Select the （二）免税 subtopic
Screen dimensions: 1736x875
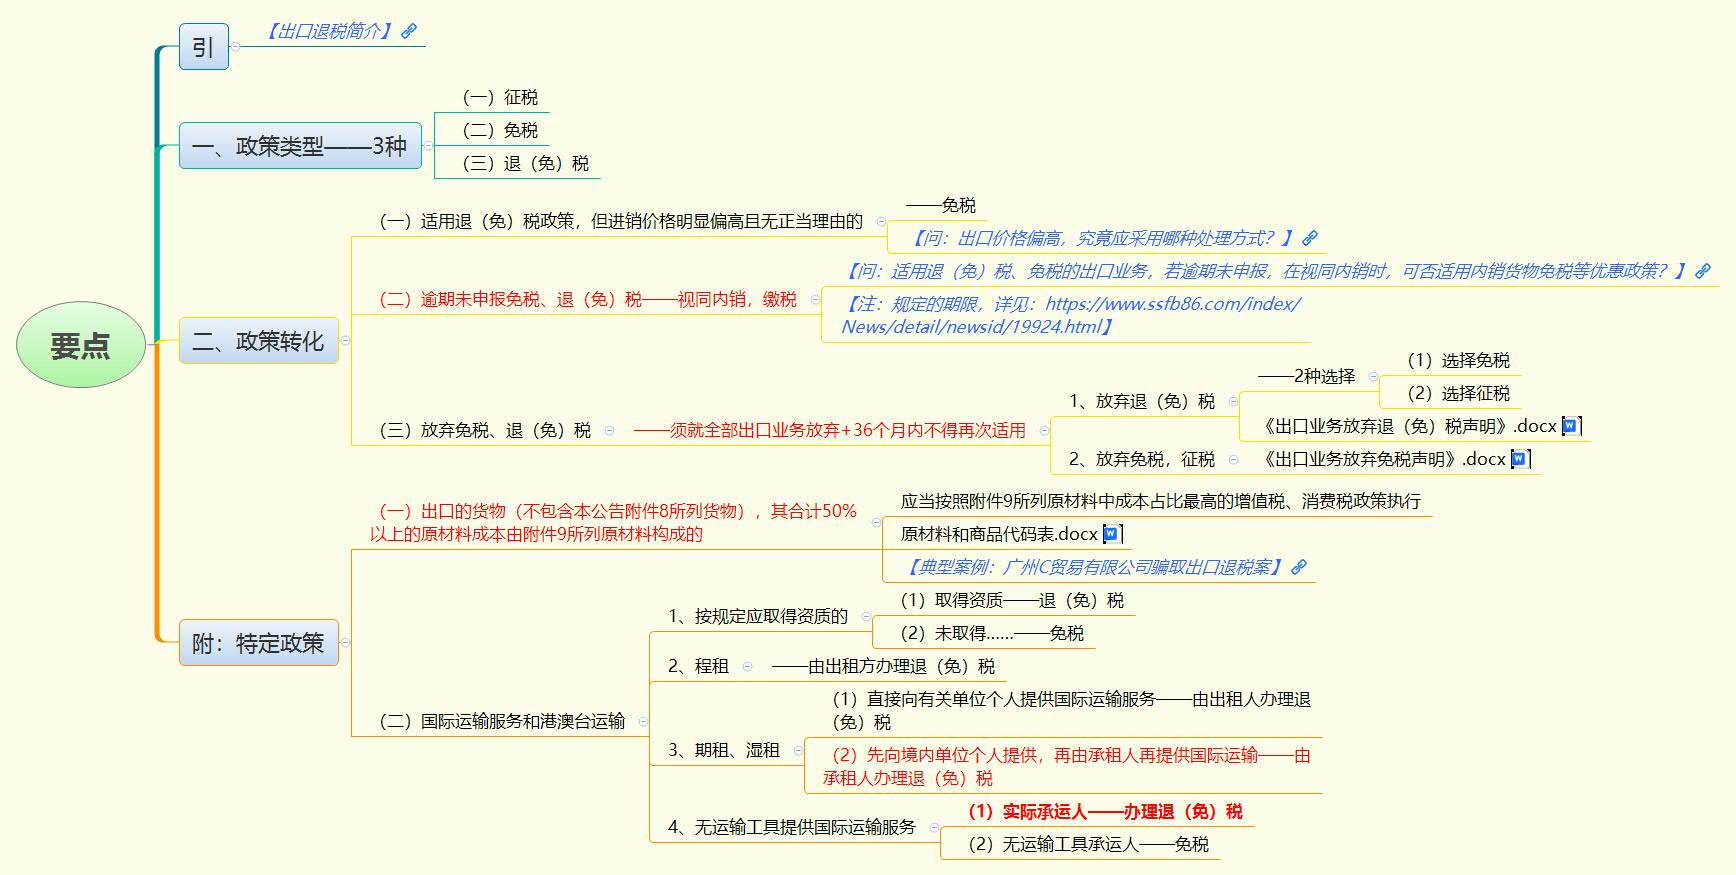click(x=499, y=130)
